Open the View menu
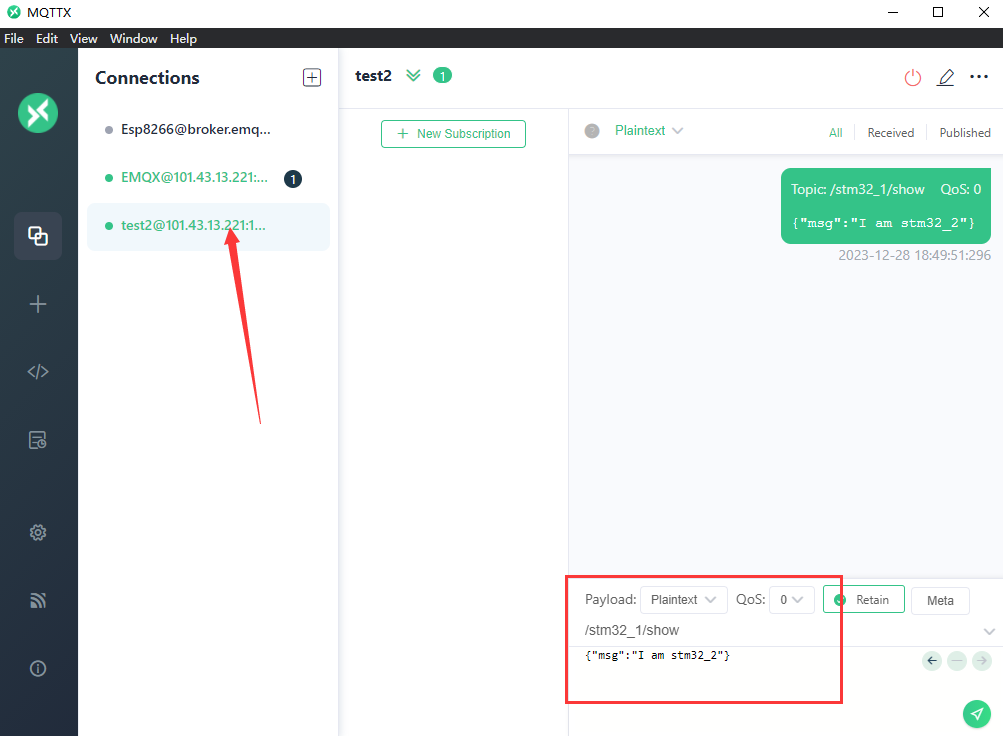 (84, 38)
